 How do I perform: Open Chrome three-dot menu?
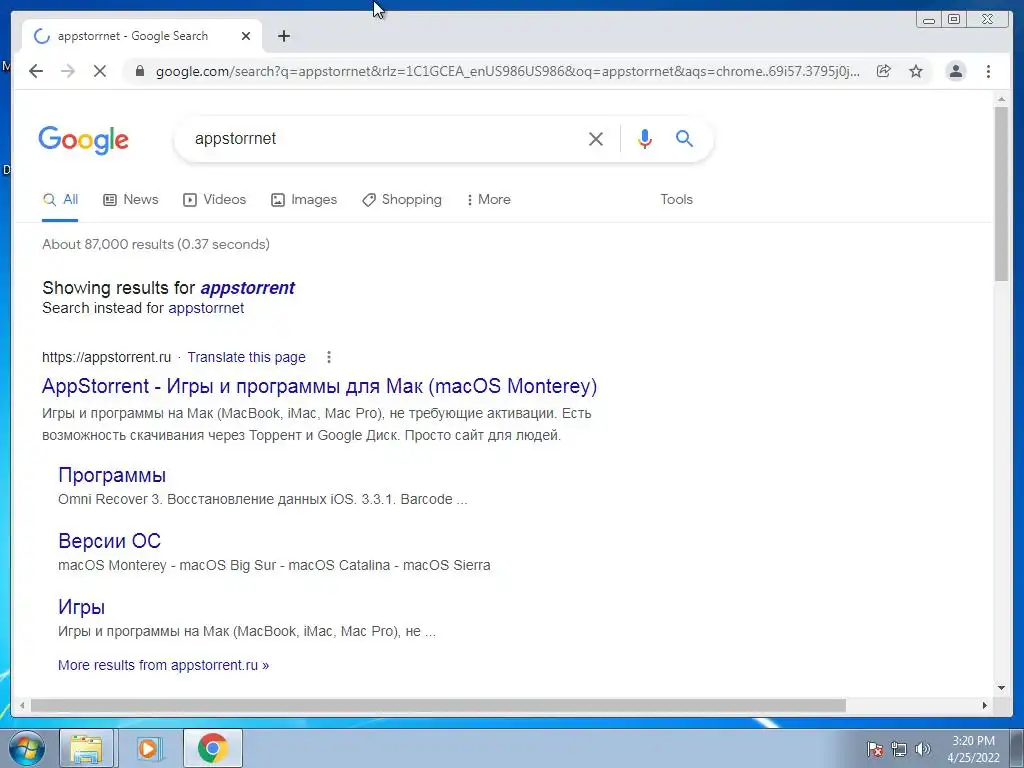pos(988,71)
